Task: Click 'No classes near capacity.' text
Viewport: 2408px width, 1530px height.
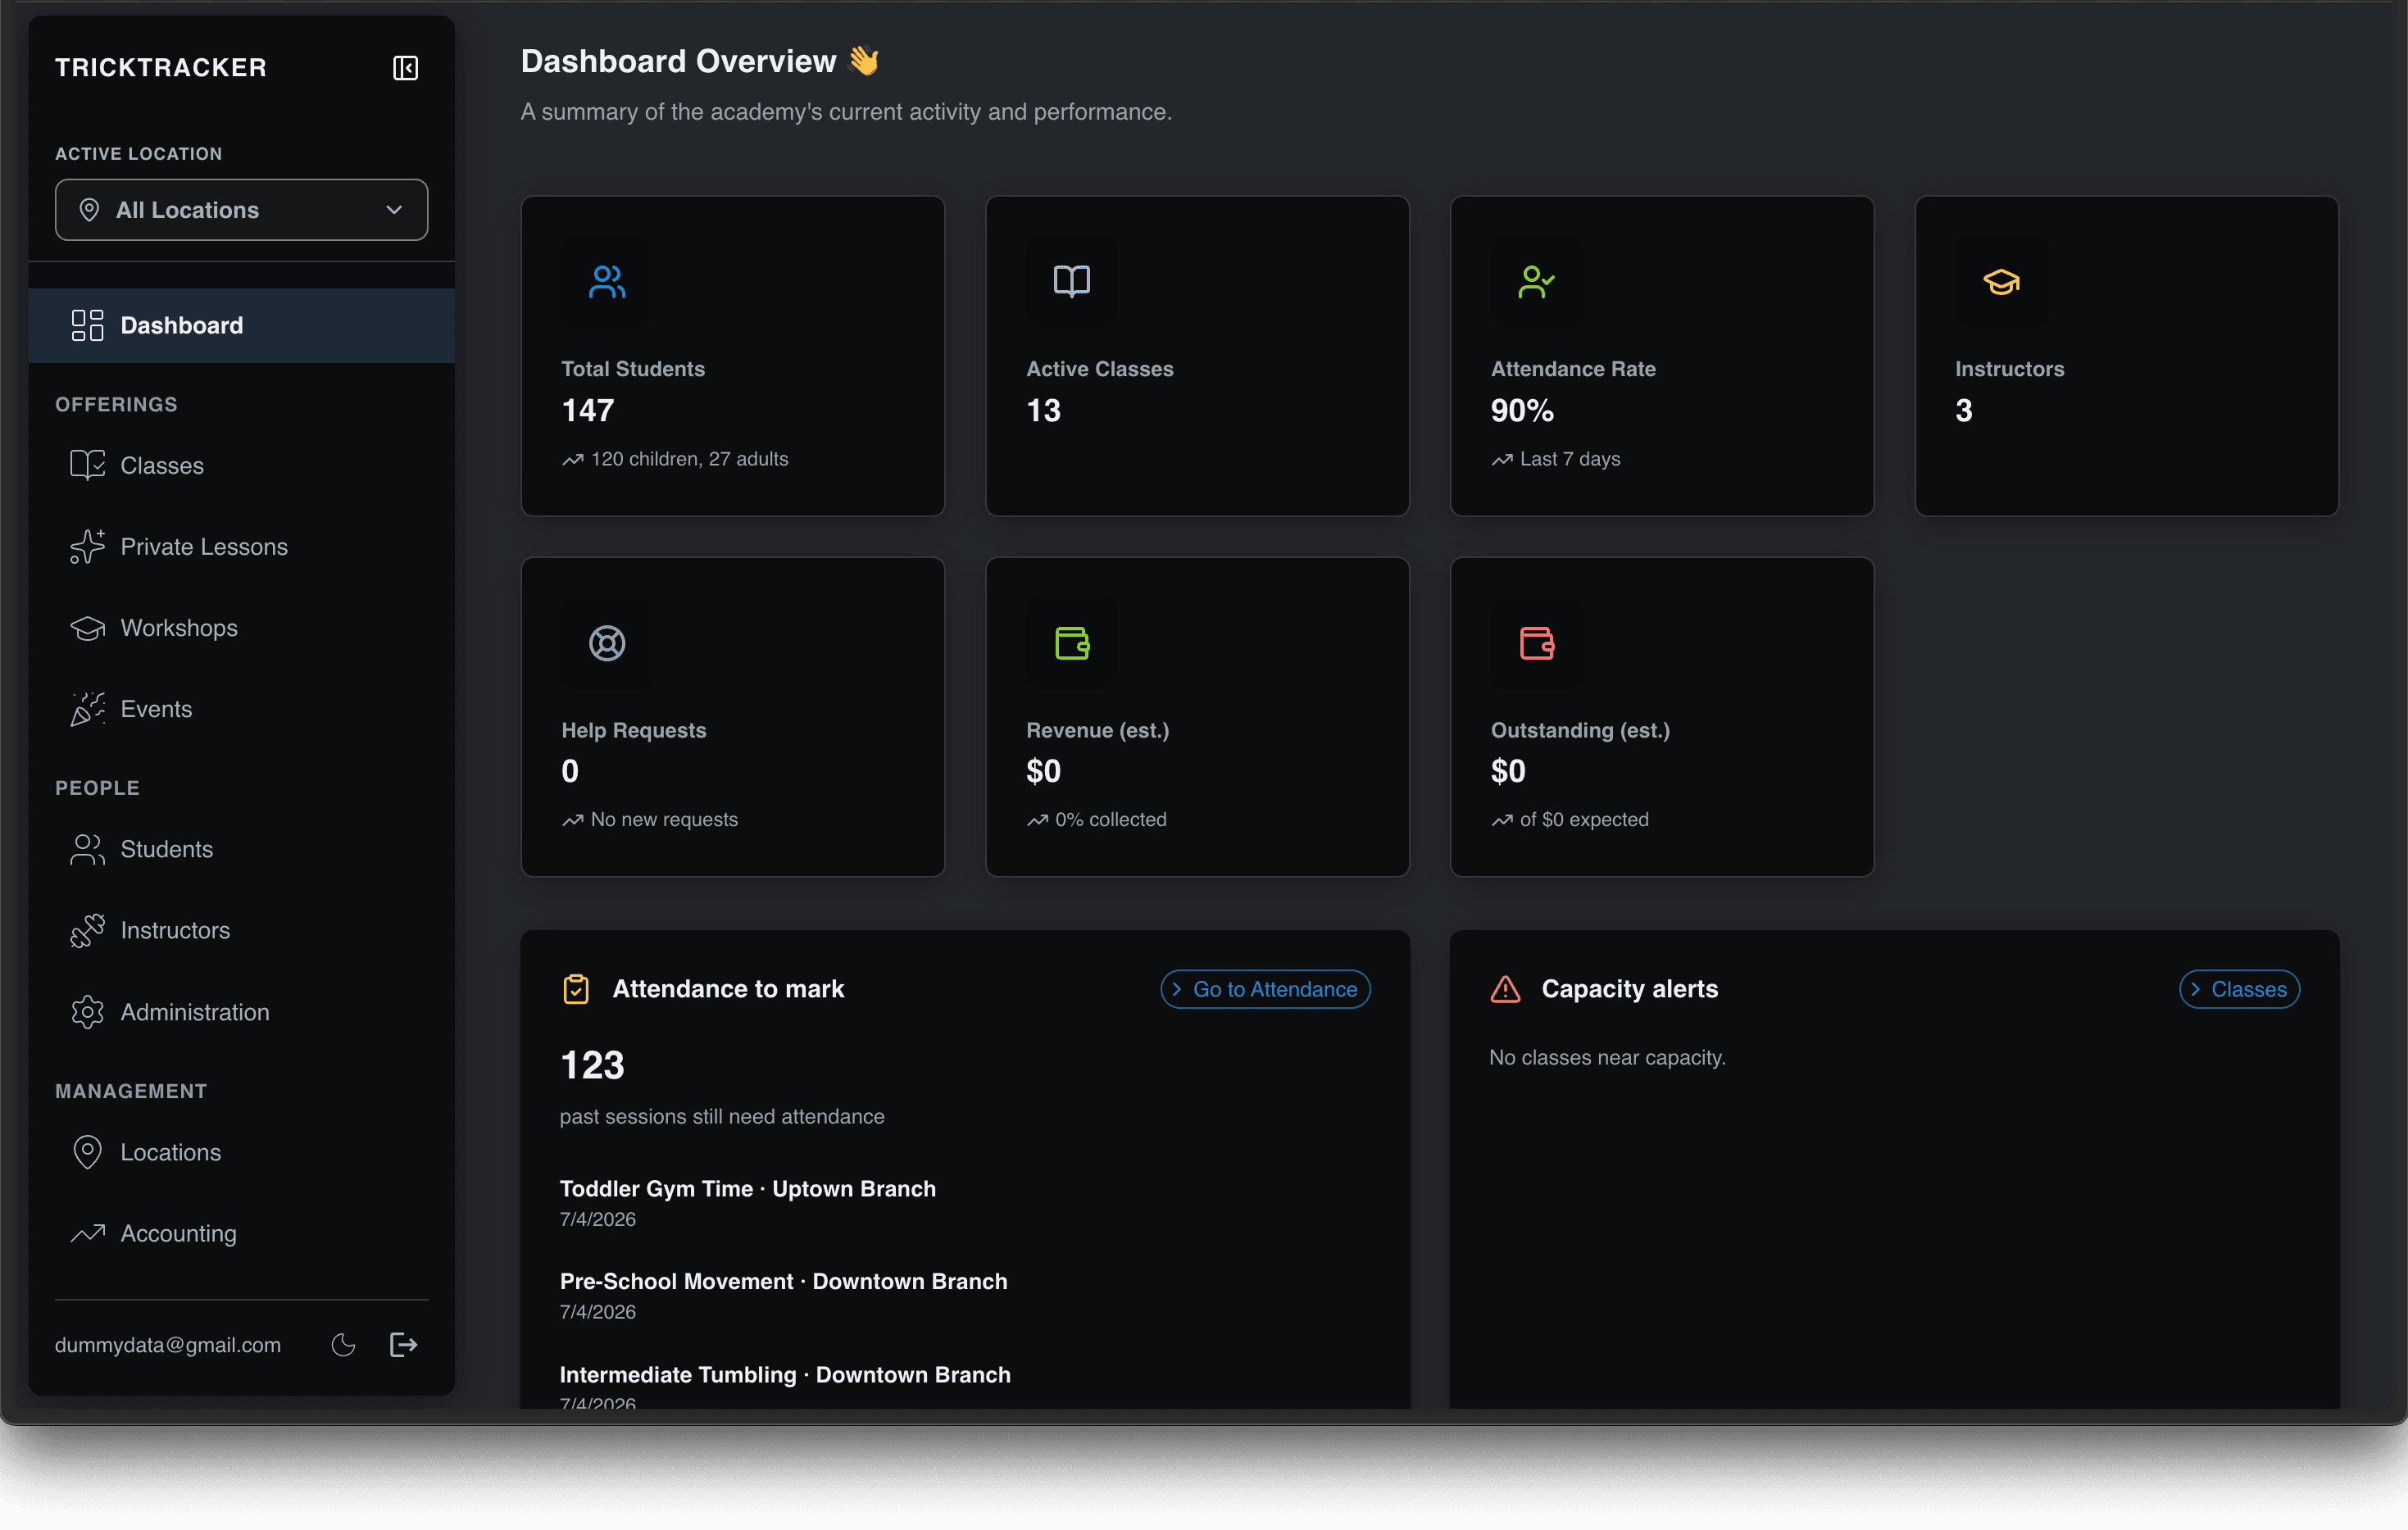Action: 1607,1057
